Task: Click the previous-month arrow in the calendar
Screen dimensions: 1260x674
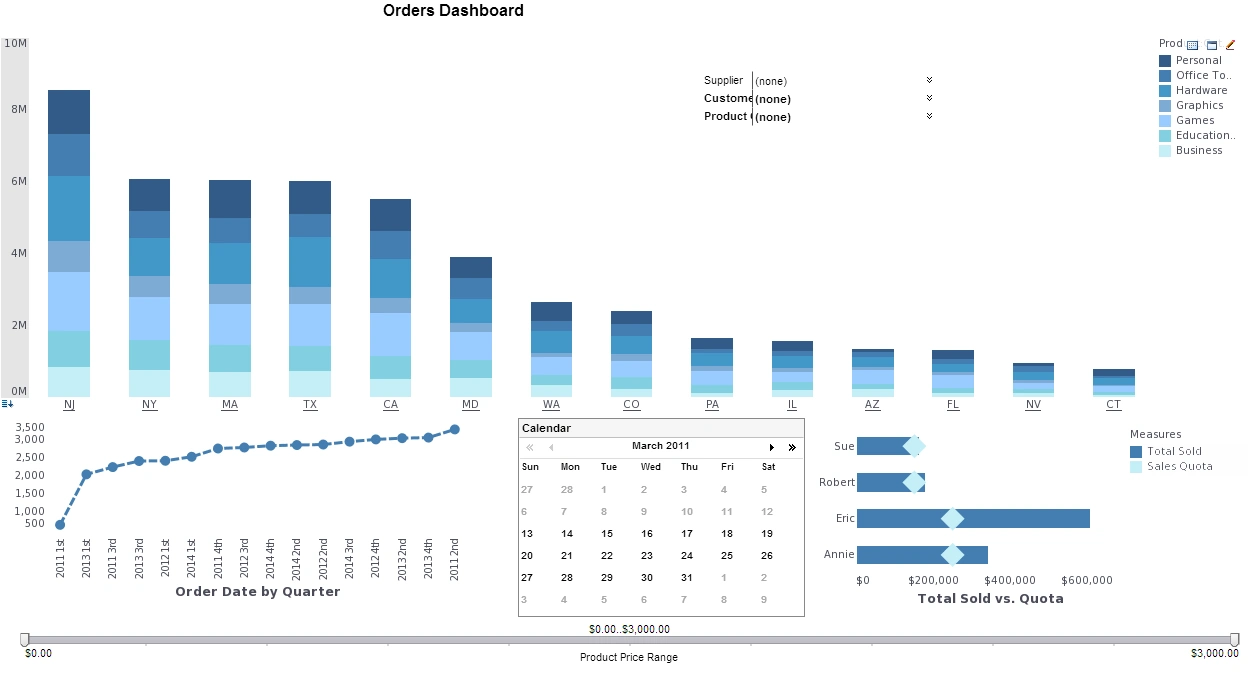Action: pos(549,446)
